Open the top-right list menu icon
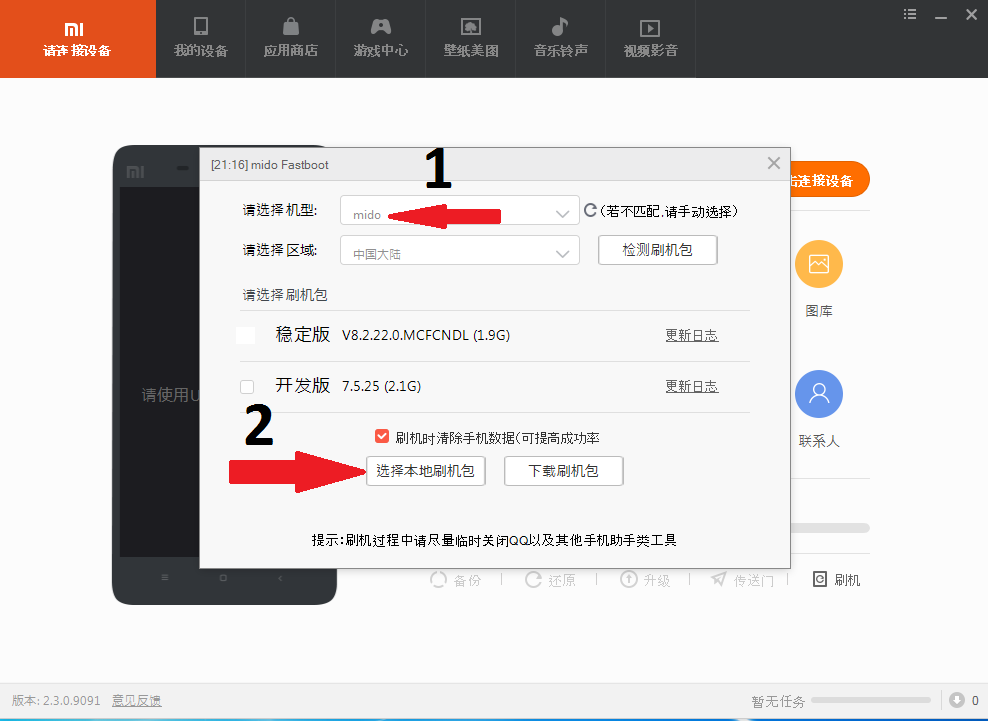 tap(910, 14)
